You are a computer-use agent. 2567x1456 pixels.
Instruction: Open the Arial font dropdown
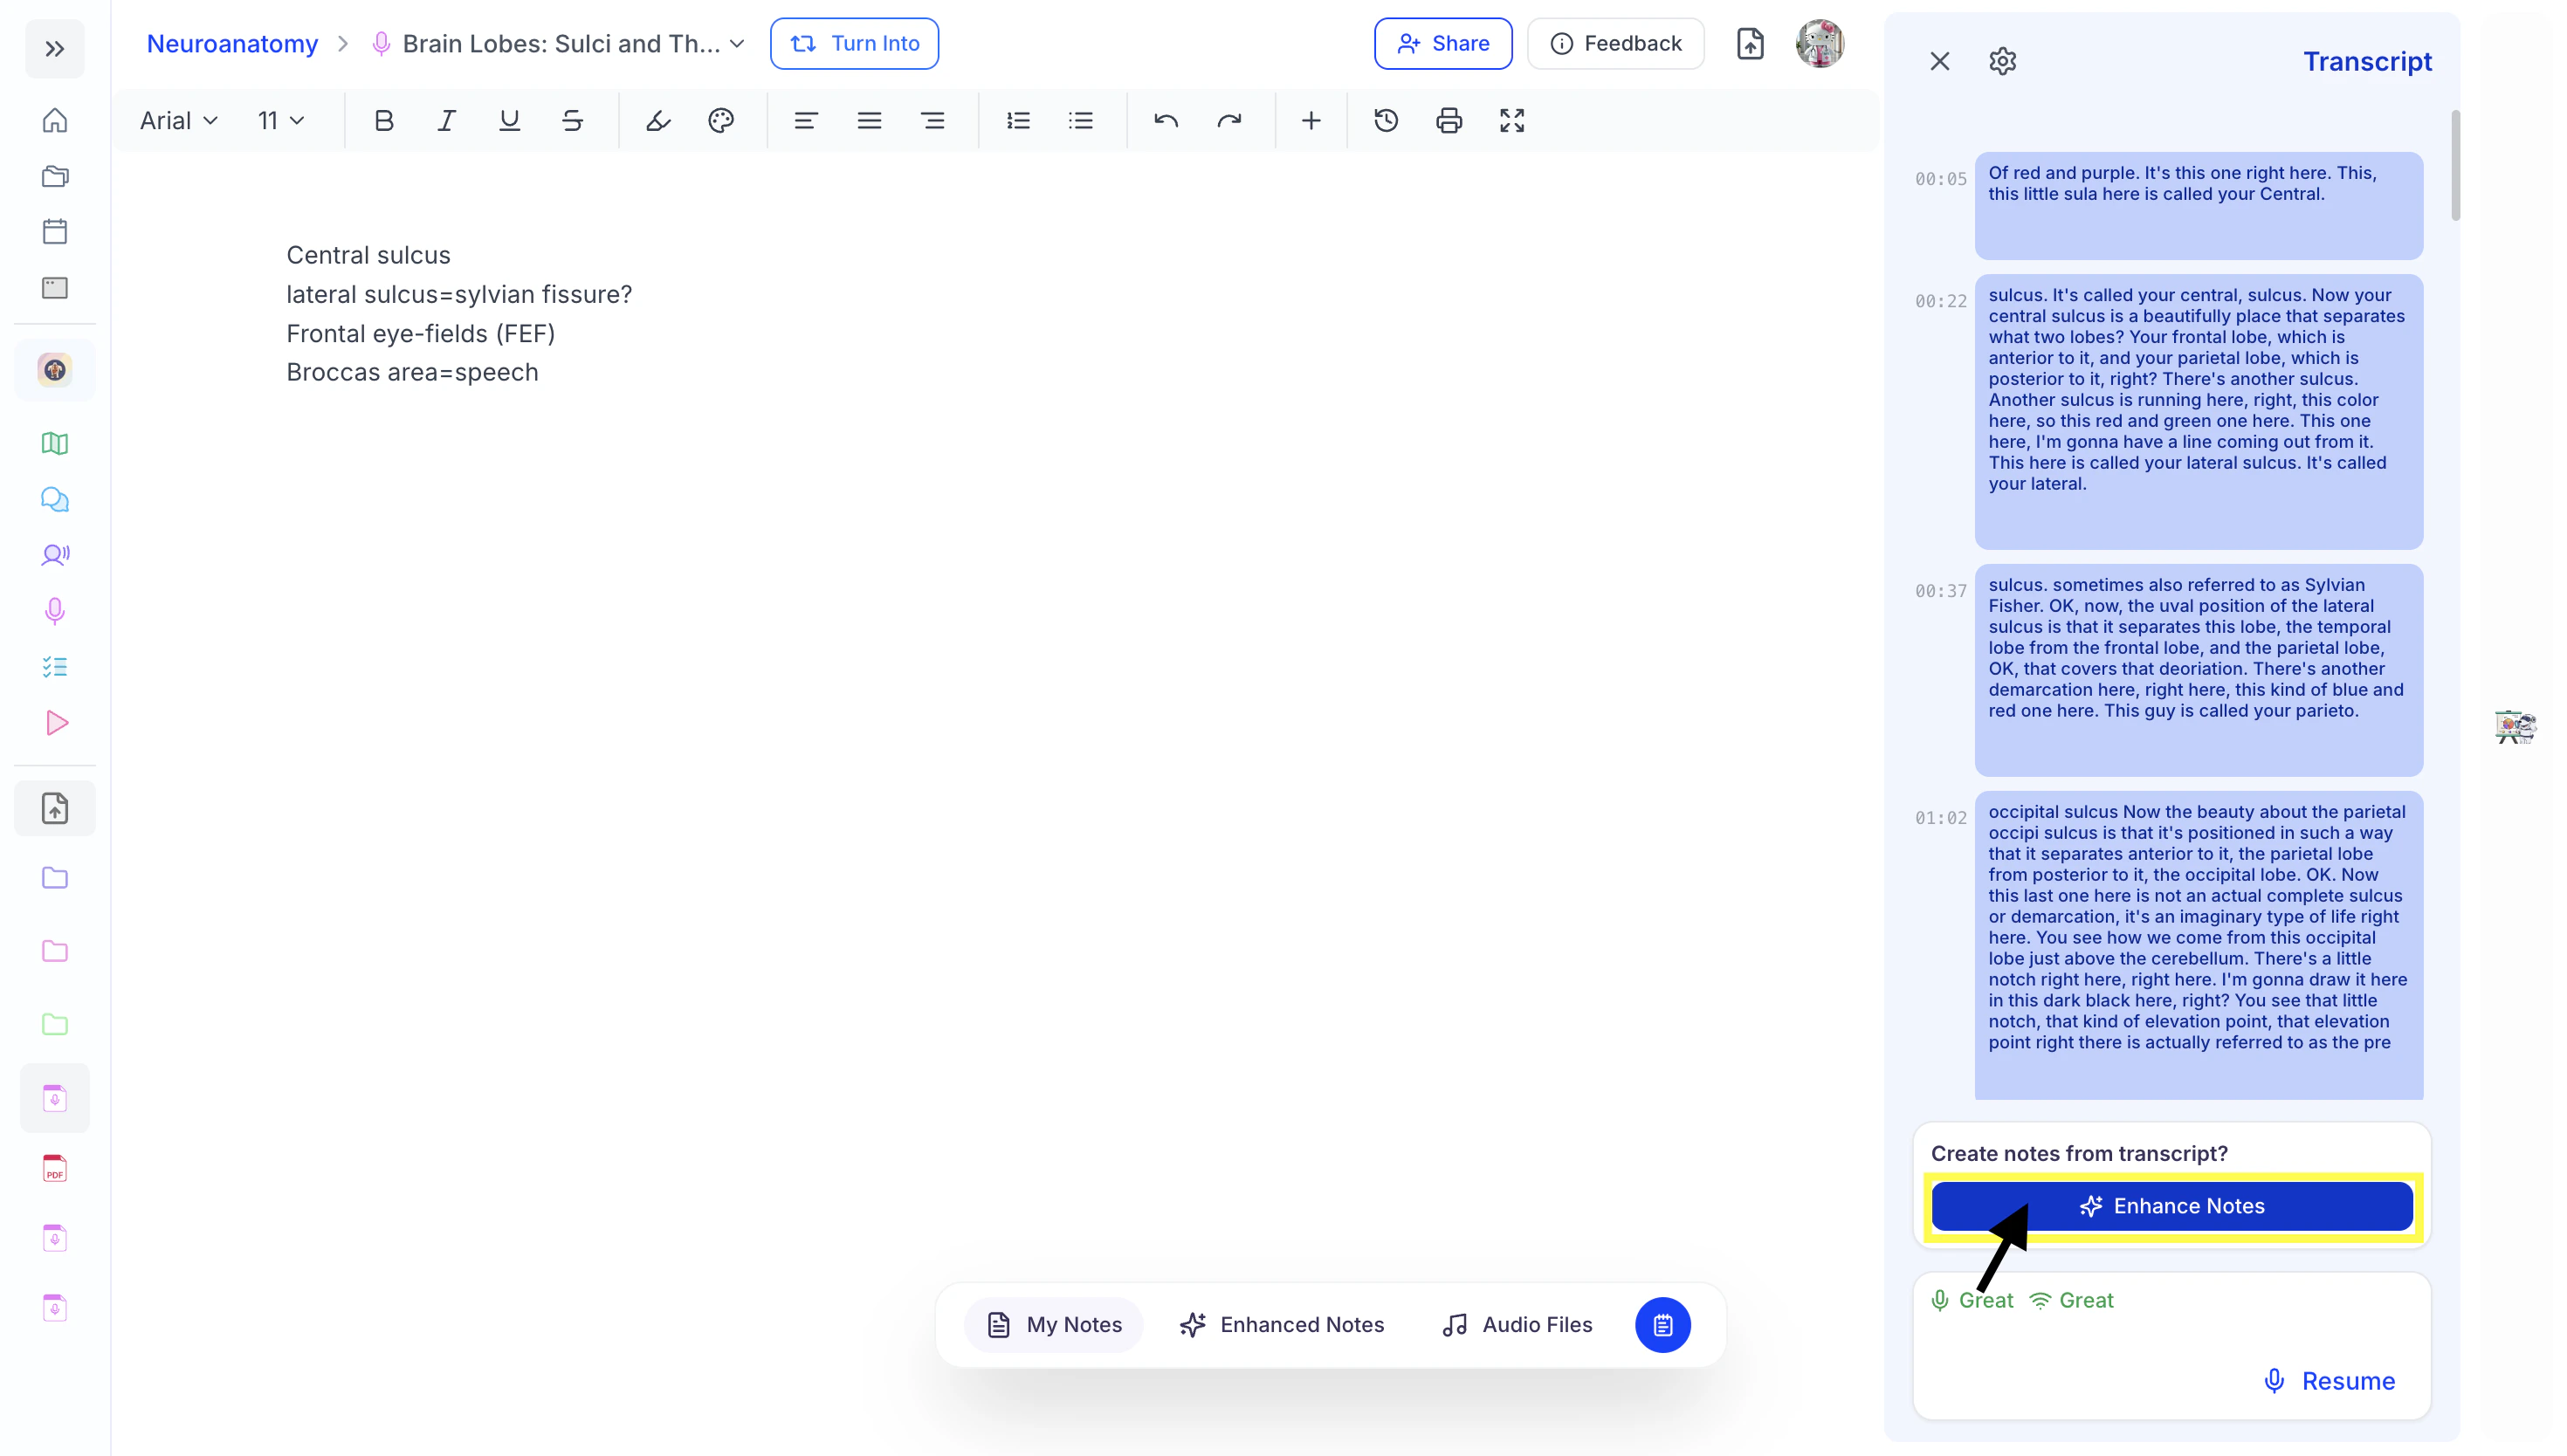(179, 121)
